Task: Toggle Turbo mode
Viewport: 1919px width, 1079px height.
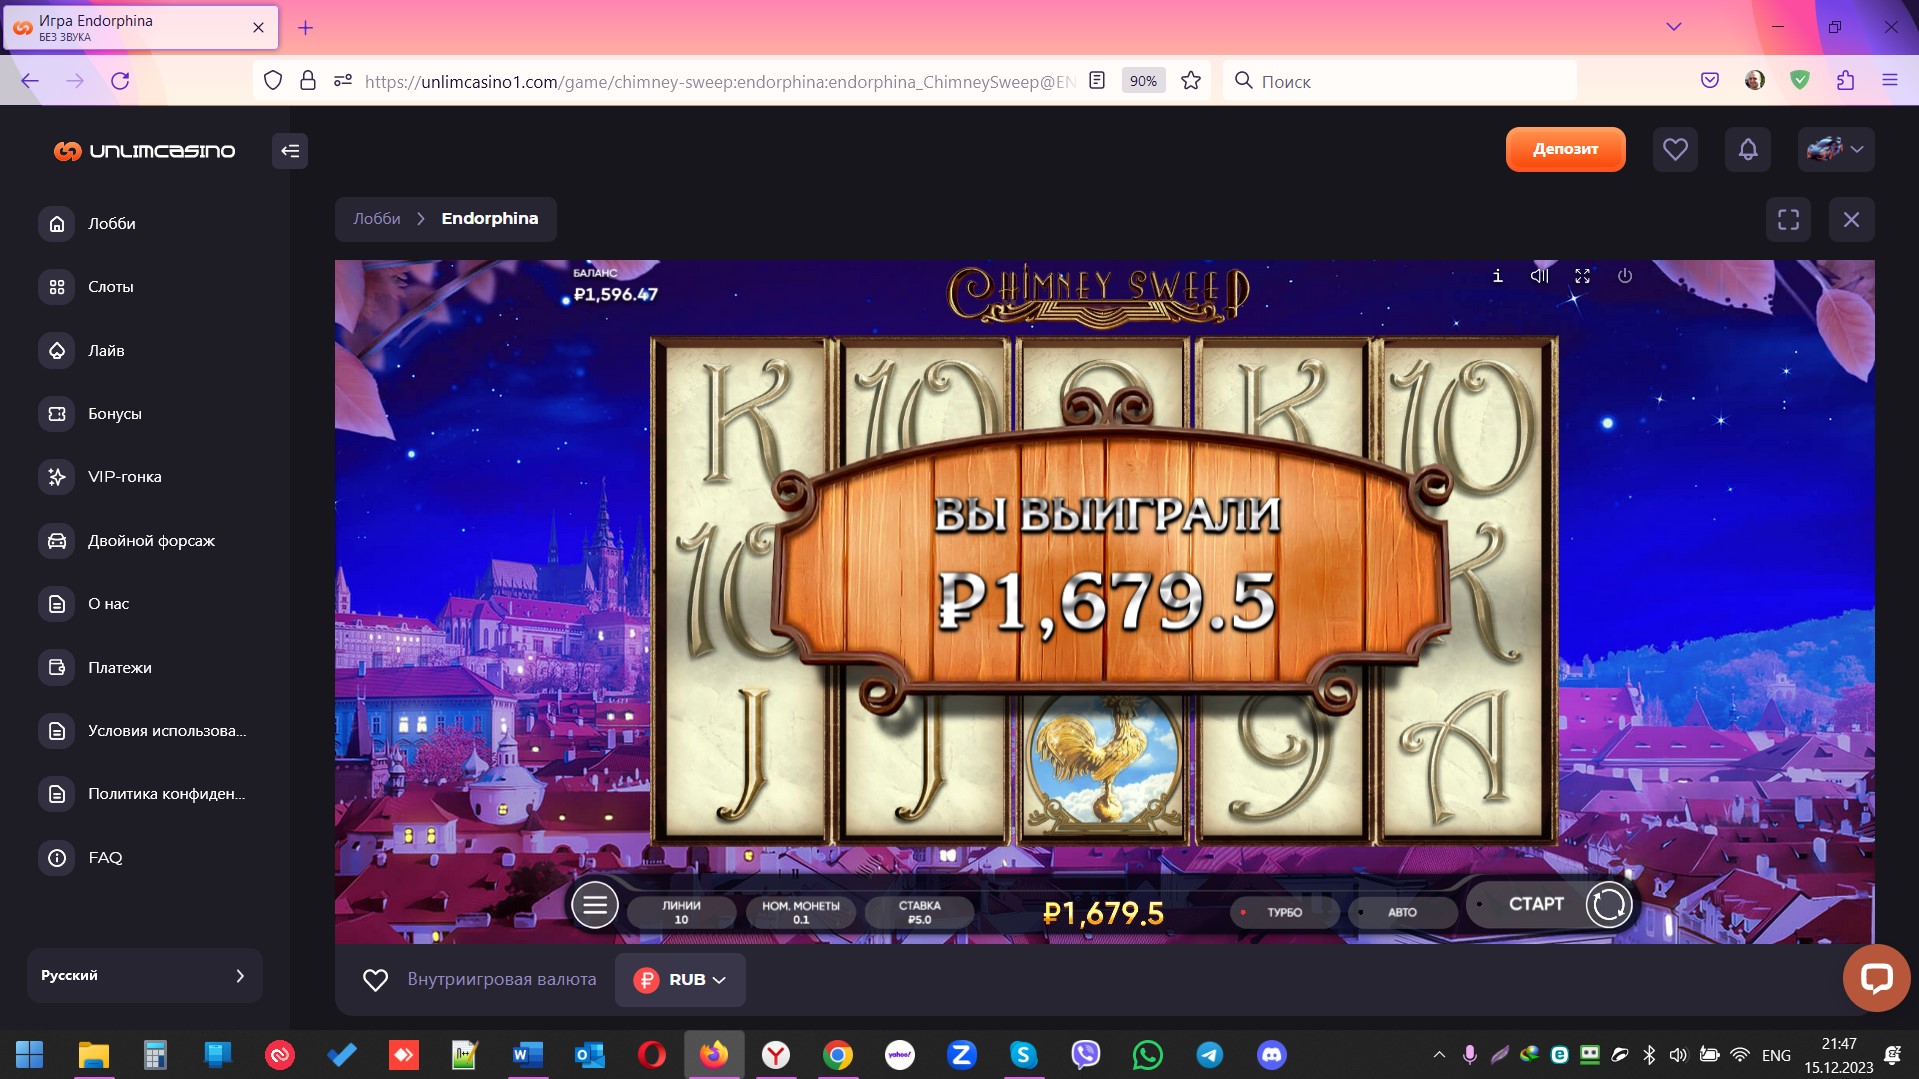Action: (x=1284, y=912)
